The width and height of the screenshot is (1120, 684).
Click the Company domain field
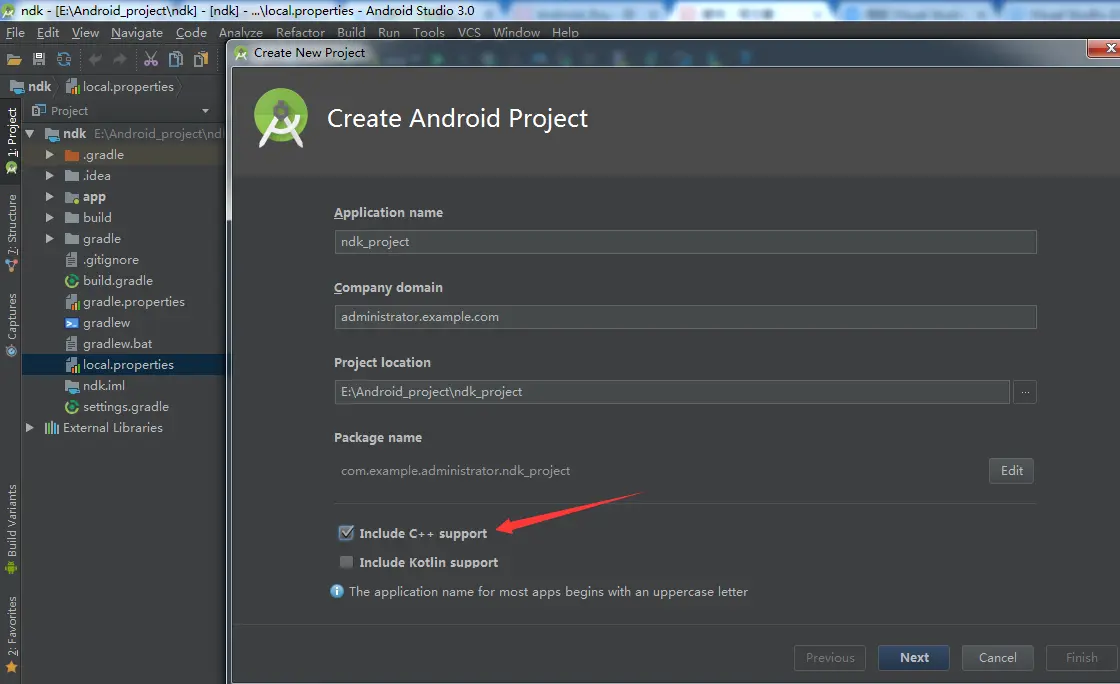685,316
